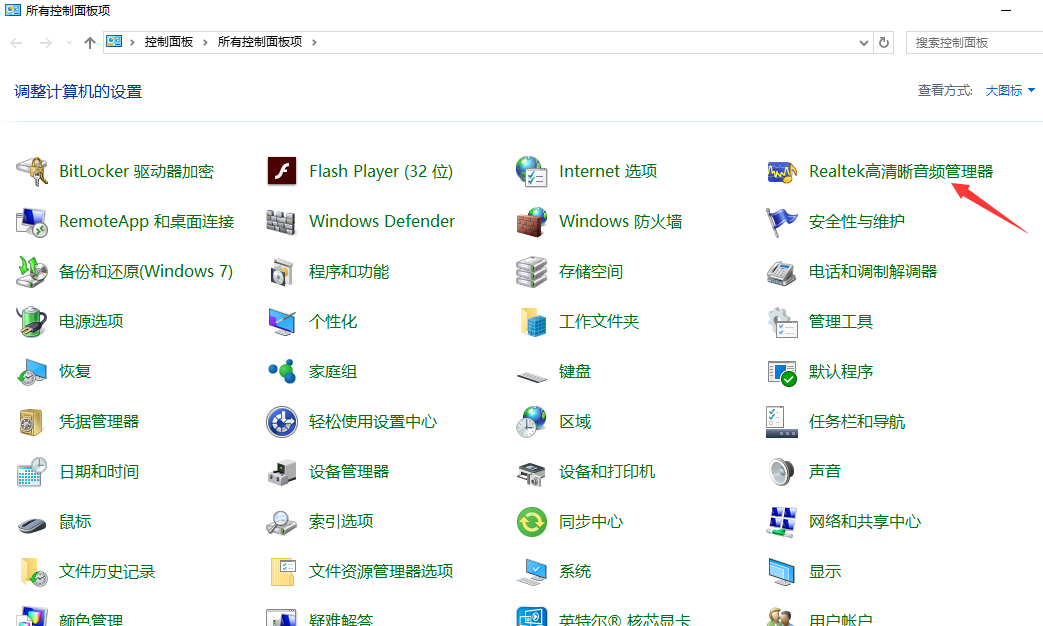Open the 轻松使用设置中心 icon

point(281,422)
